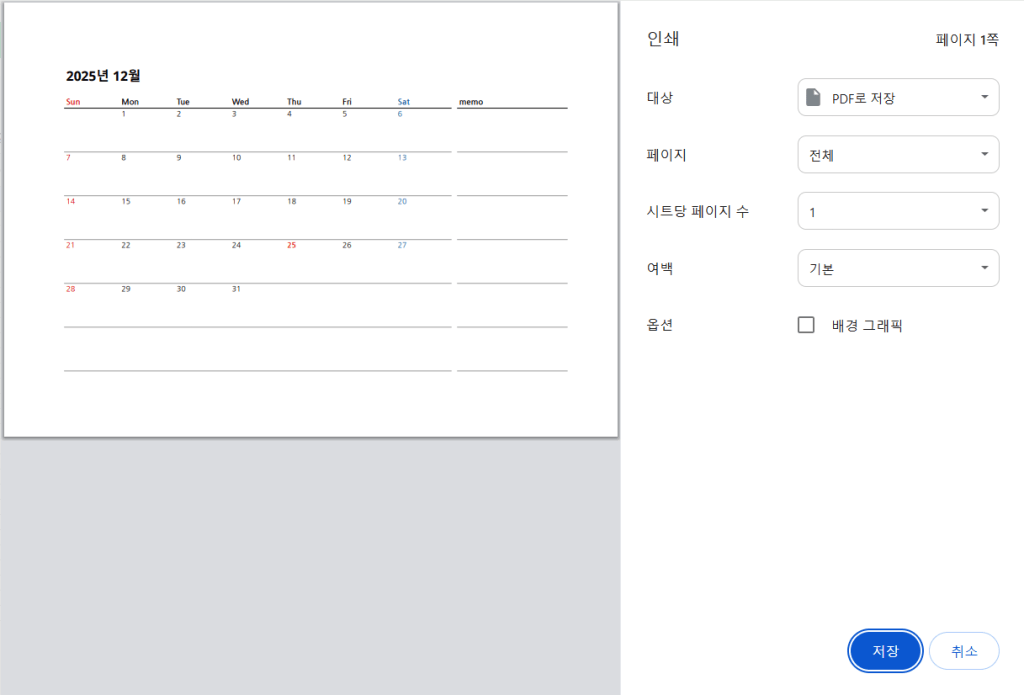Click the 인쇄 print dialog heading

[x=664, y=39]
